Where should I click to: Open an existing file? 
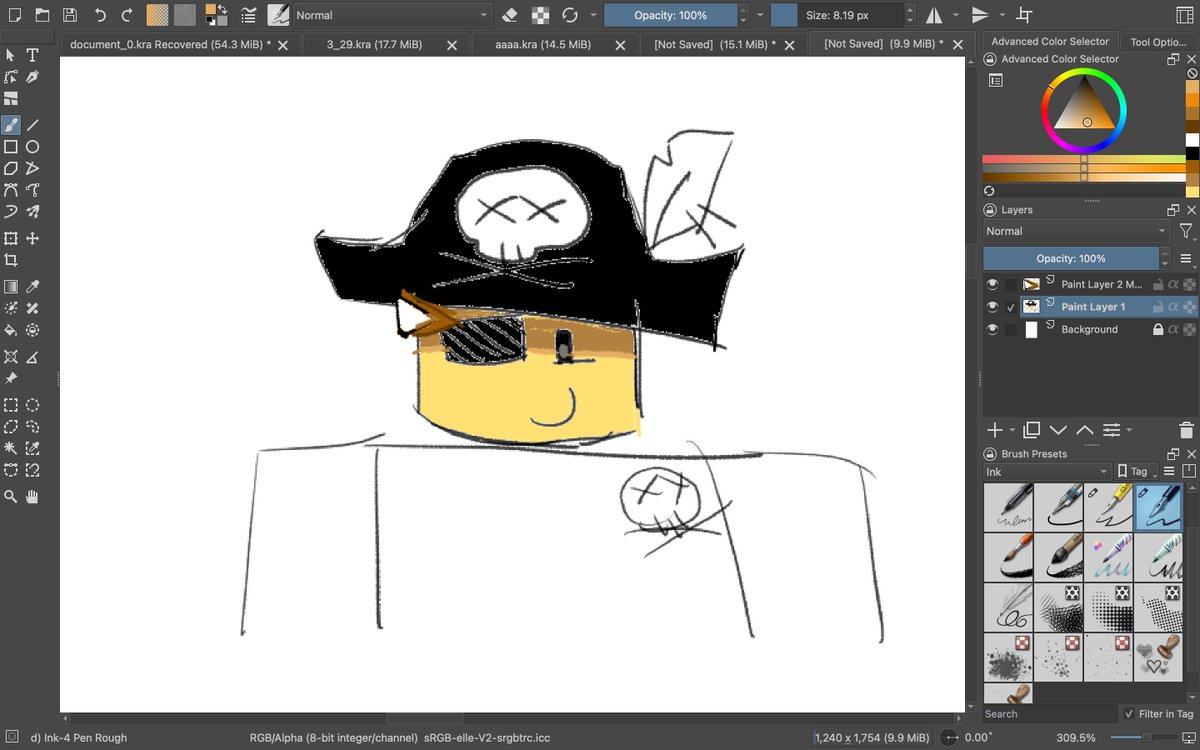41,15
